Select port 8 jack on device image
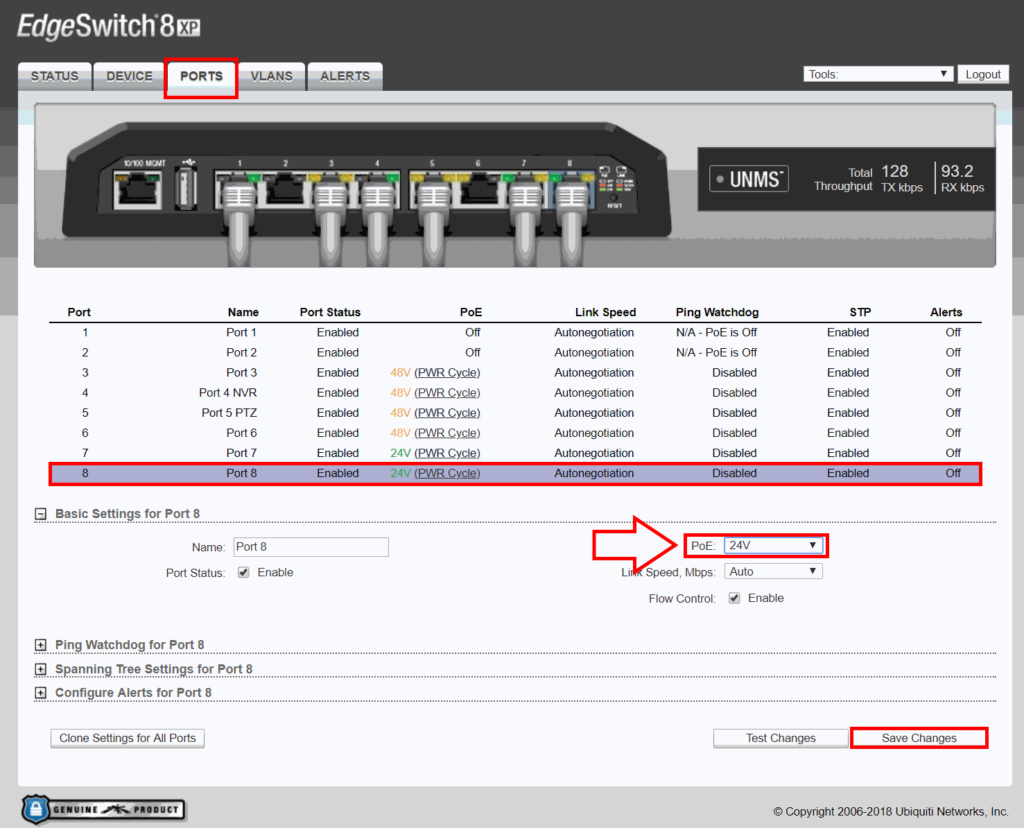The height and width of the screenshot is (828, 1024). pyautogui.click(x=571, y=189)
